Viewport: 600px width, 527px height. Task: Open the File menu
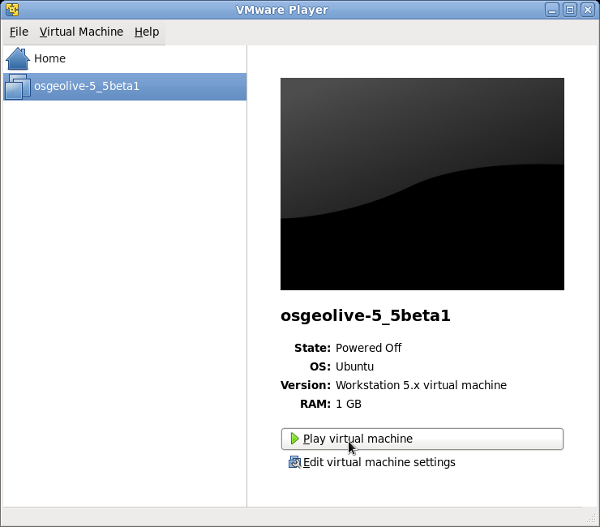[19, 32]
